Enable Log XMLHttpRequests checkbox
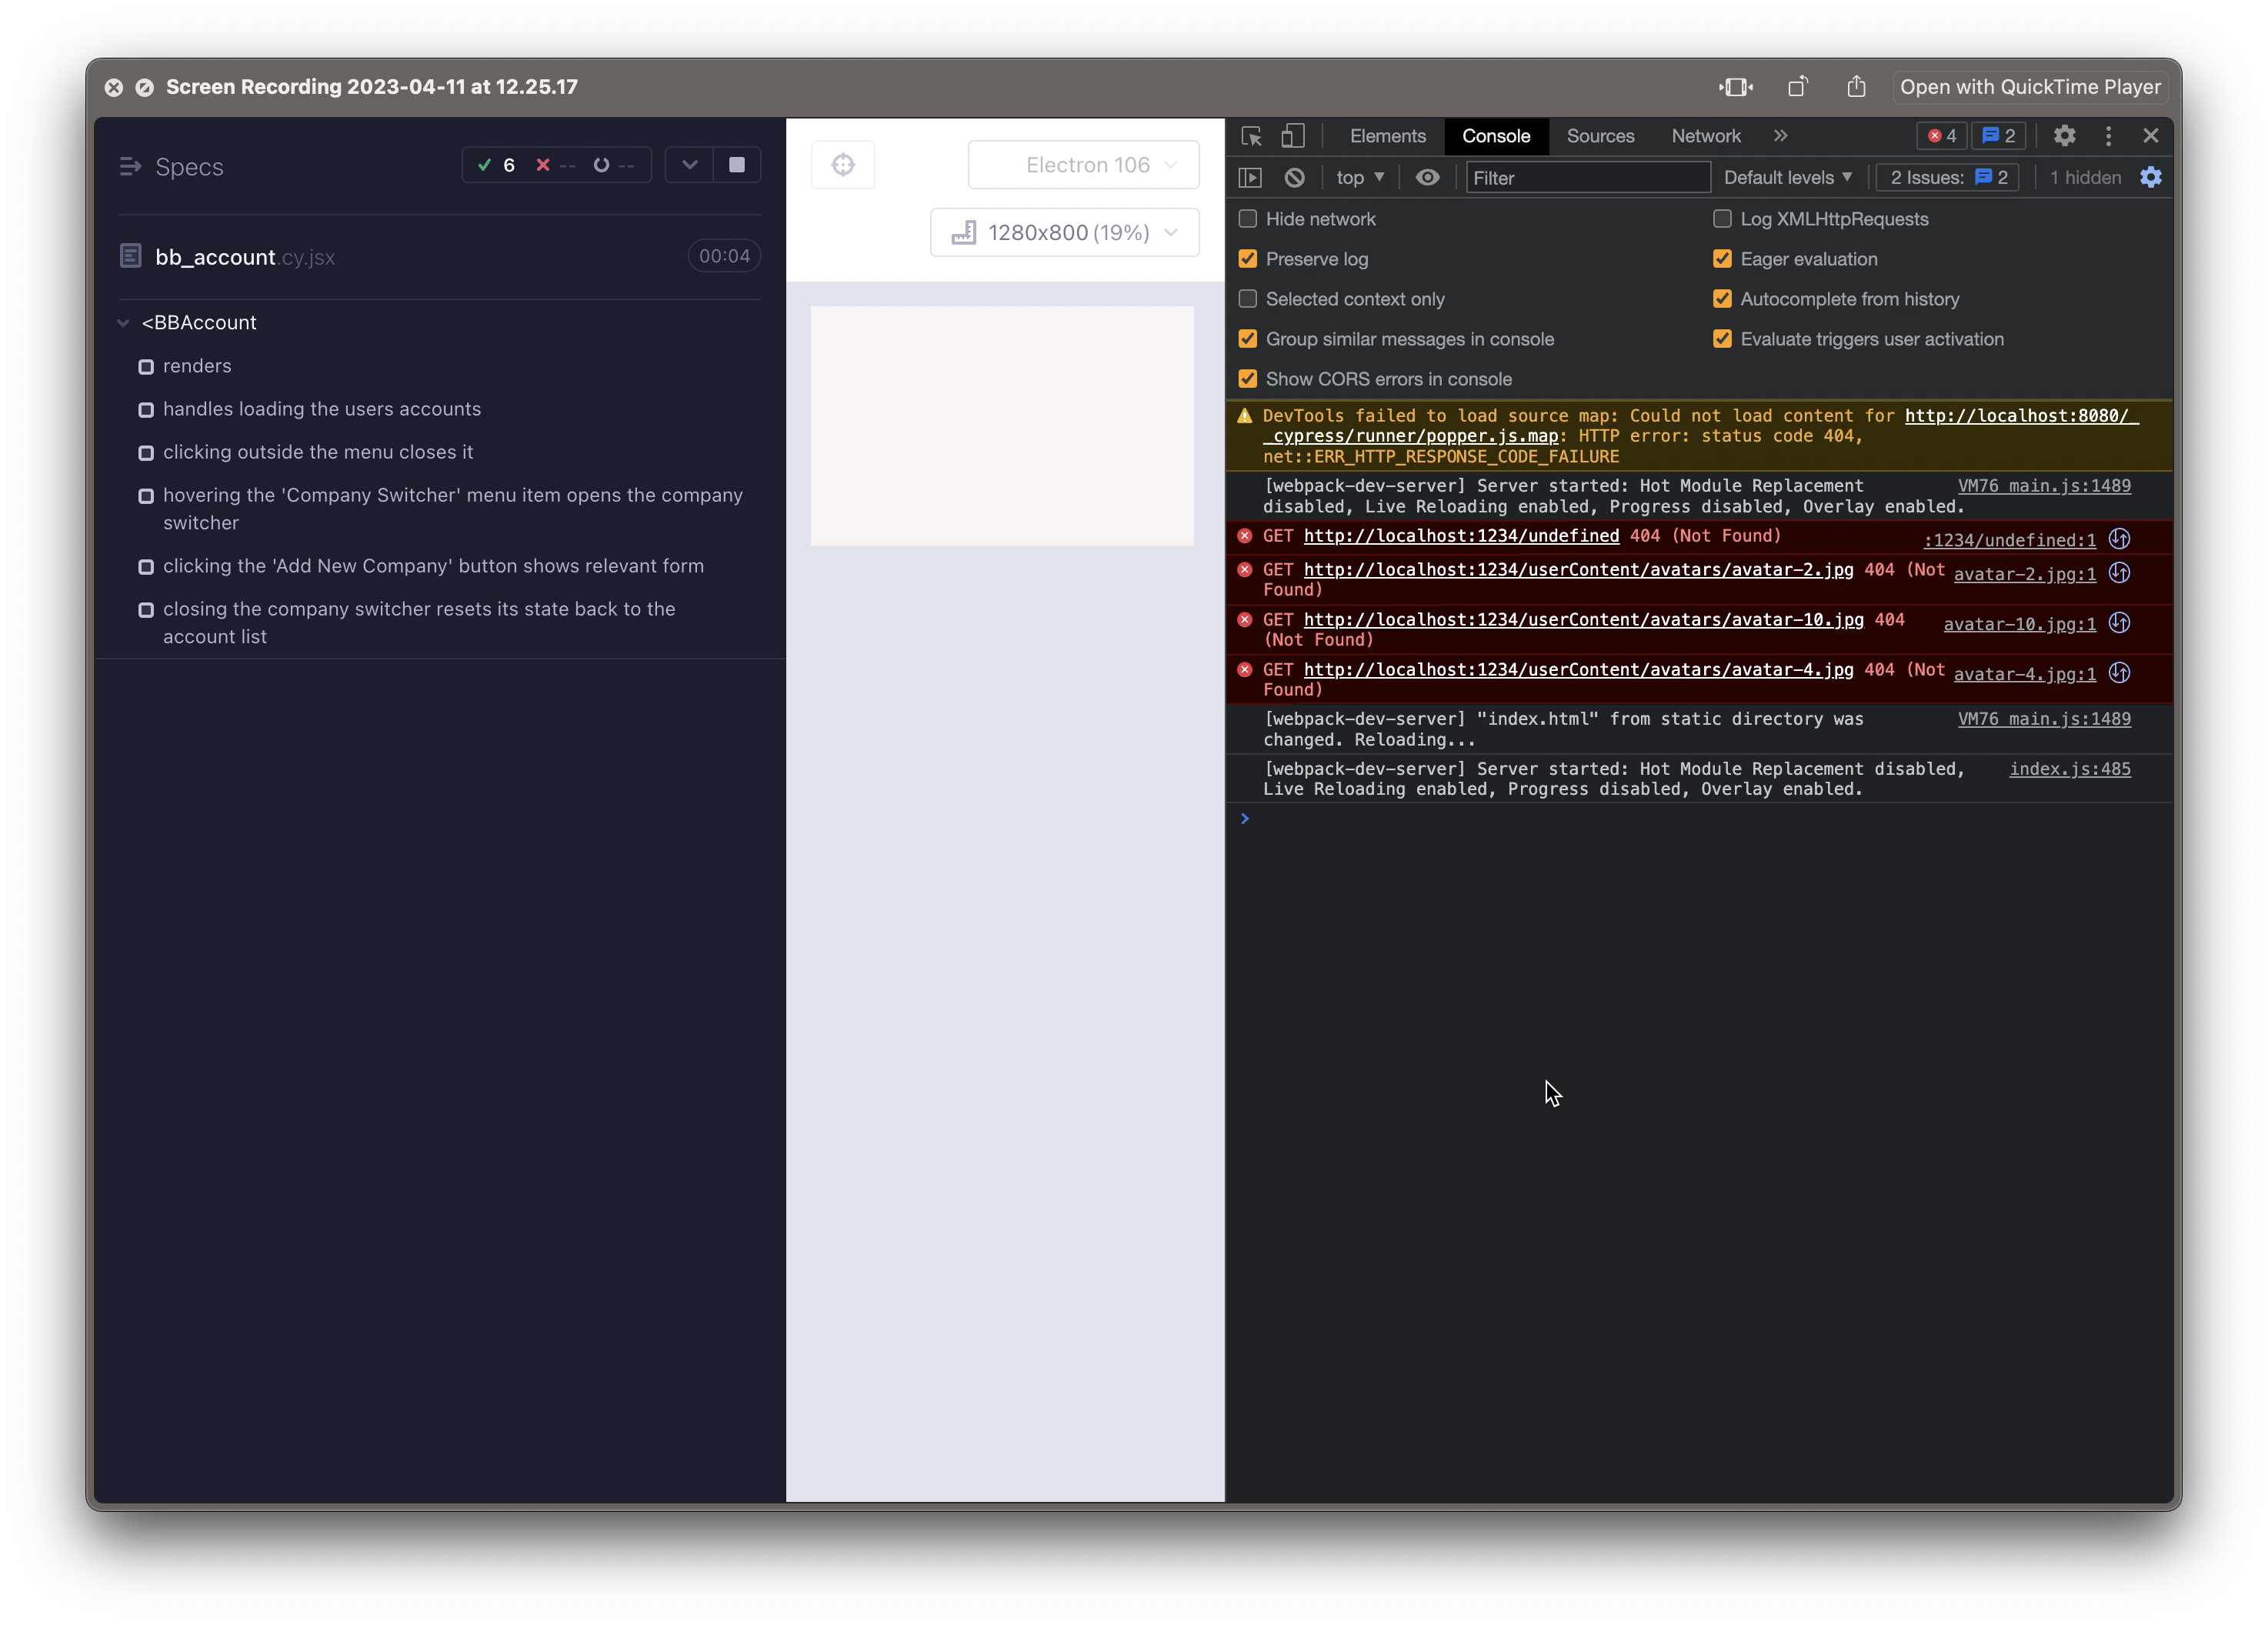 (x=1722, y=219)
